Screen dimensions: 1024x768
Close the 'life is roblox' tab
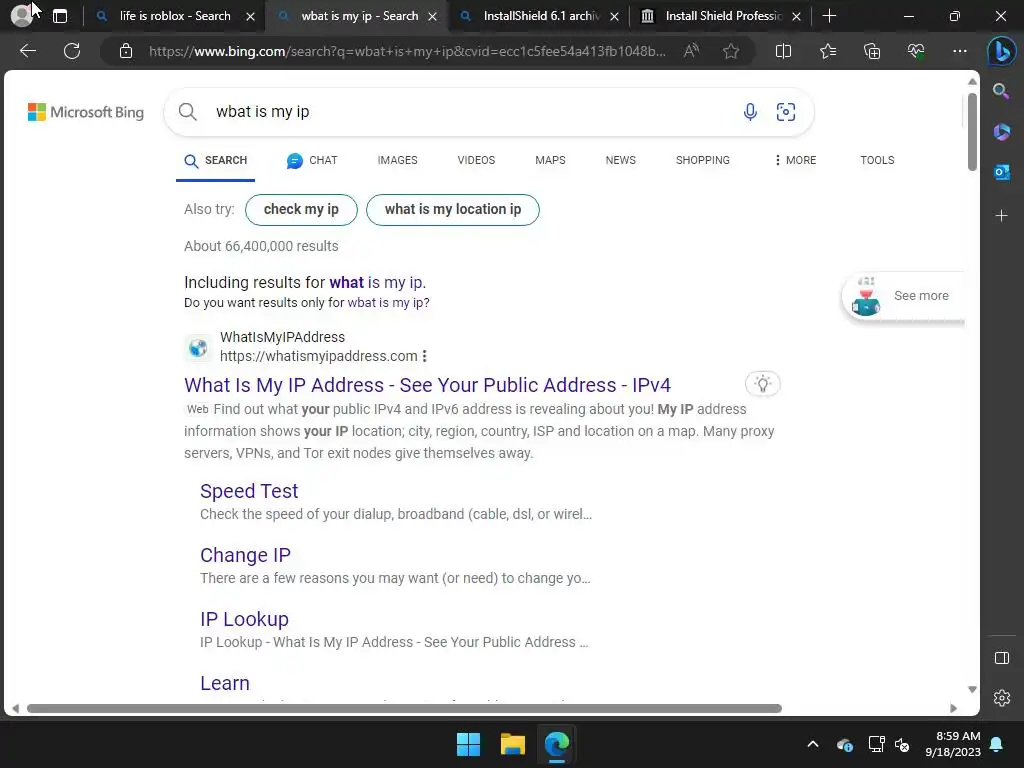point(250,16)
